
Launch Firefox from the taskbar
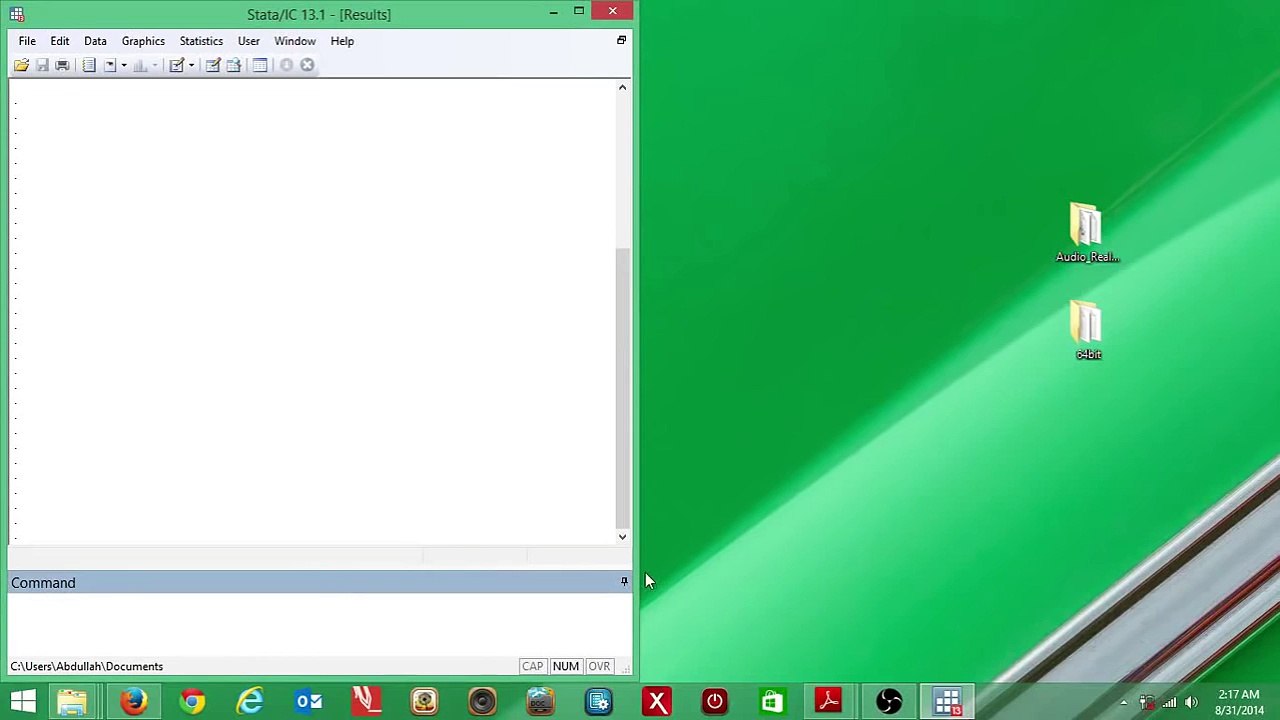tap(133, 701)
